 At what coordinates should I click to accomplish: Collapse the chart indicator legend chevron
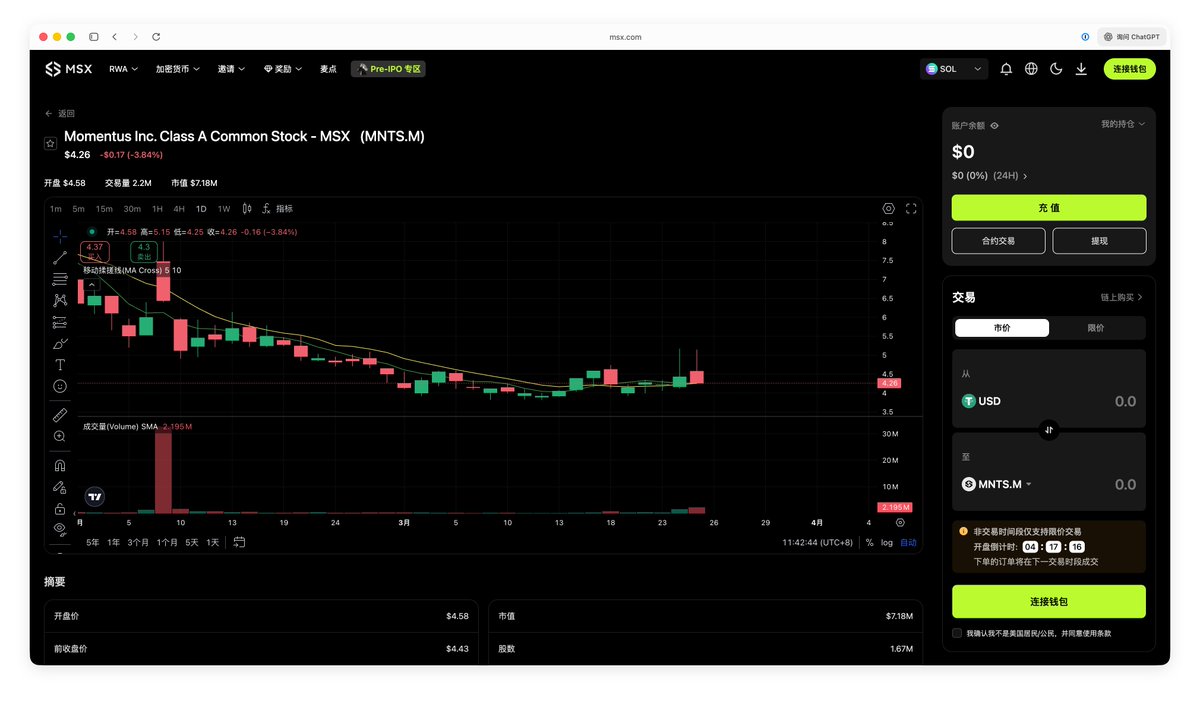[x=92, y=285]
